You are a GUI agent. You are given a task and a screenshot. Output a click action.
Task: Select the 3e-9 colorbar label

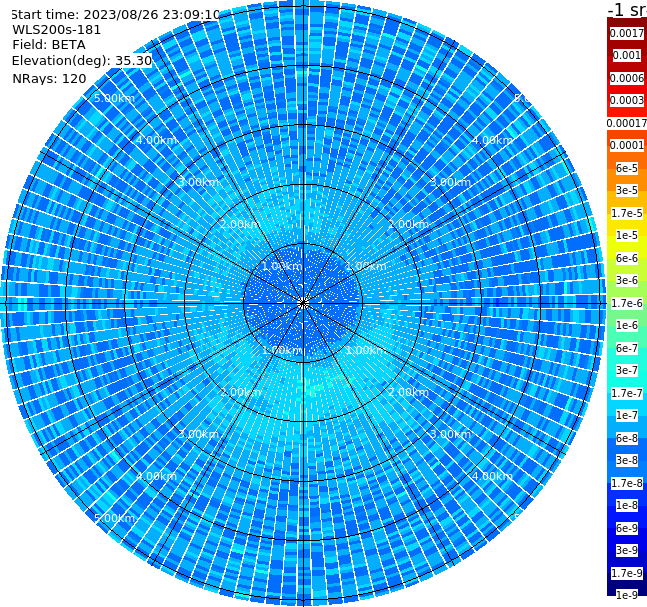627,550
